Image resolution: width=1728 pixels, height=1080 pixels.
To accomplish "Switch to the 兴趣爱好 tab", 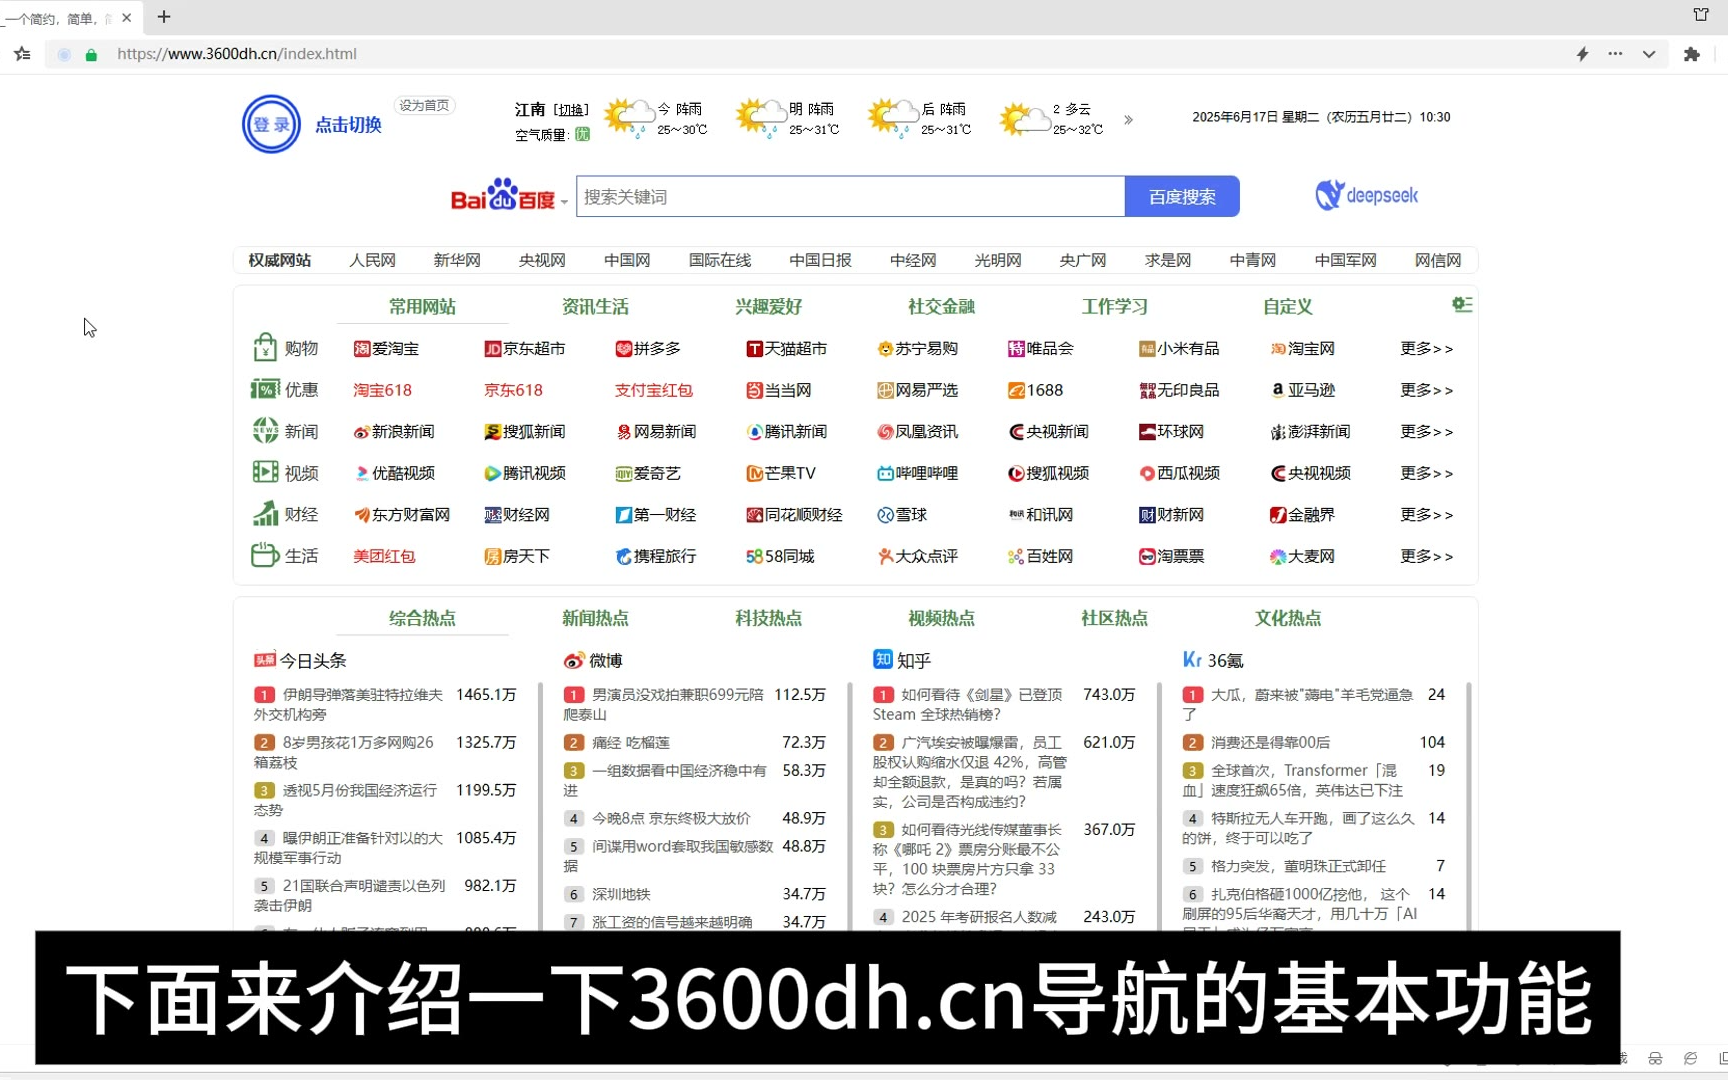I will point(768,306).
